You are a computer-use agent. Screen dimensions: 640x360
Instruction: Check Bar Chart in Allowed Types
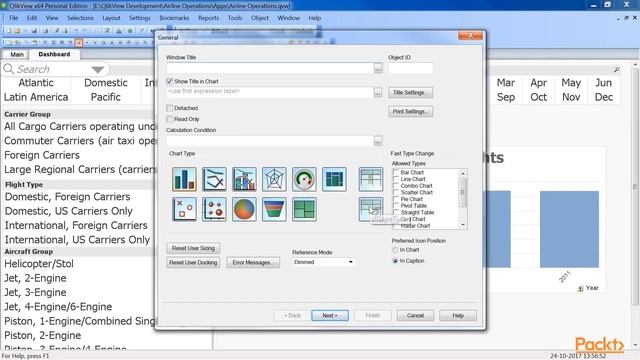tap(396, 172)
